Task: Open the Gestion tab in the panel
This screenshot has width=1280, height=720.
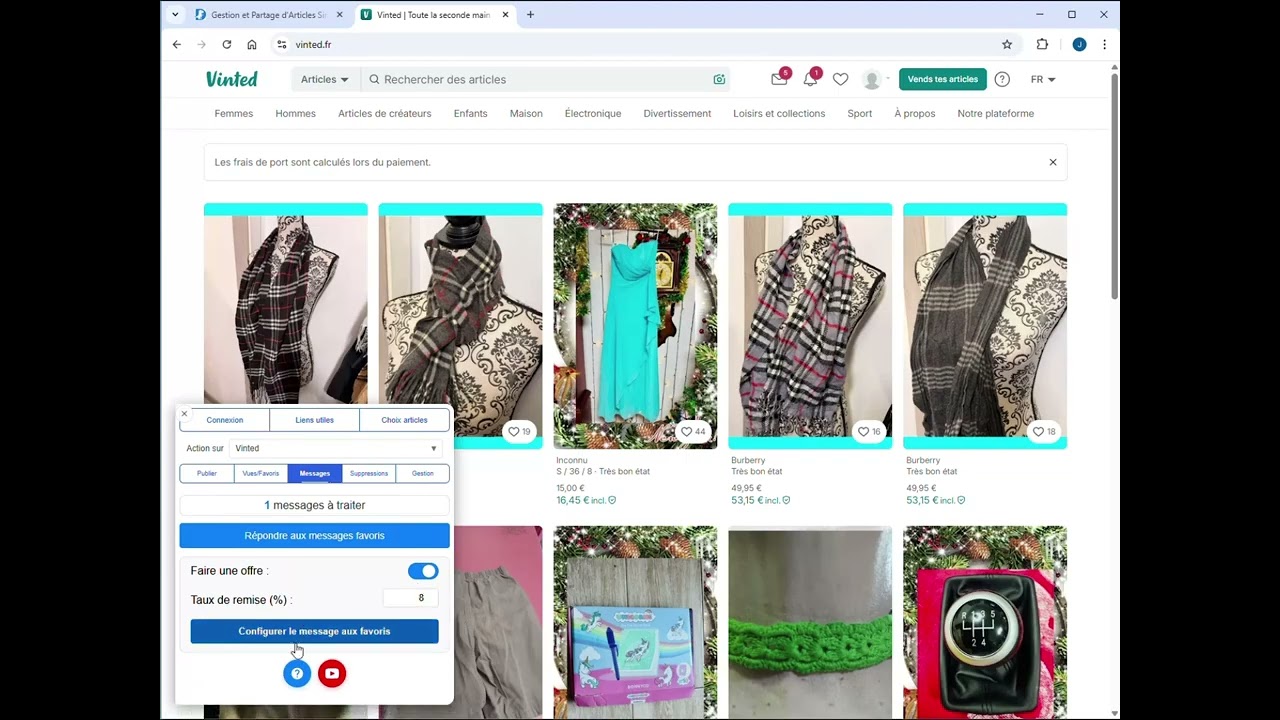Action: [423, 473]
